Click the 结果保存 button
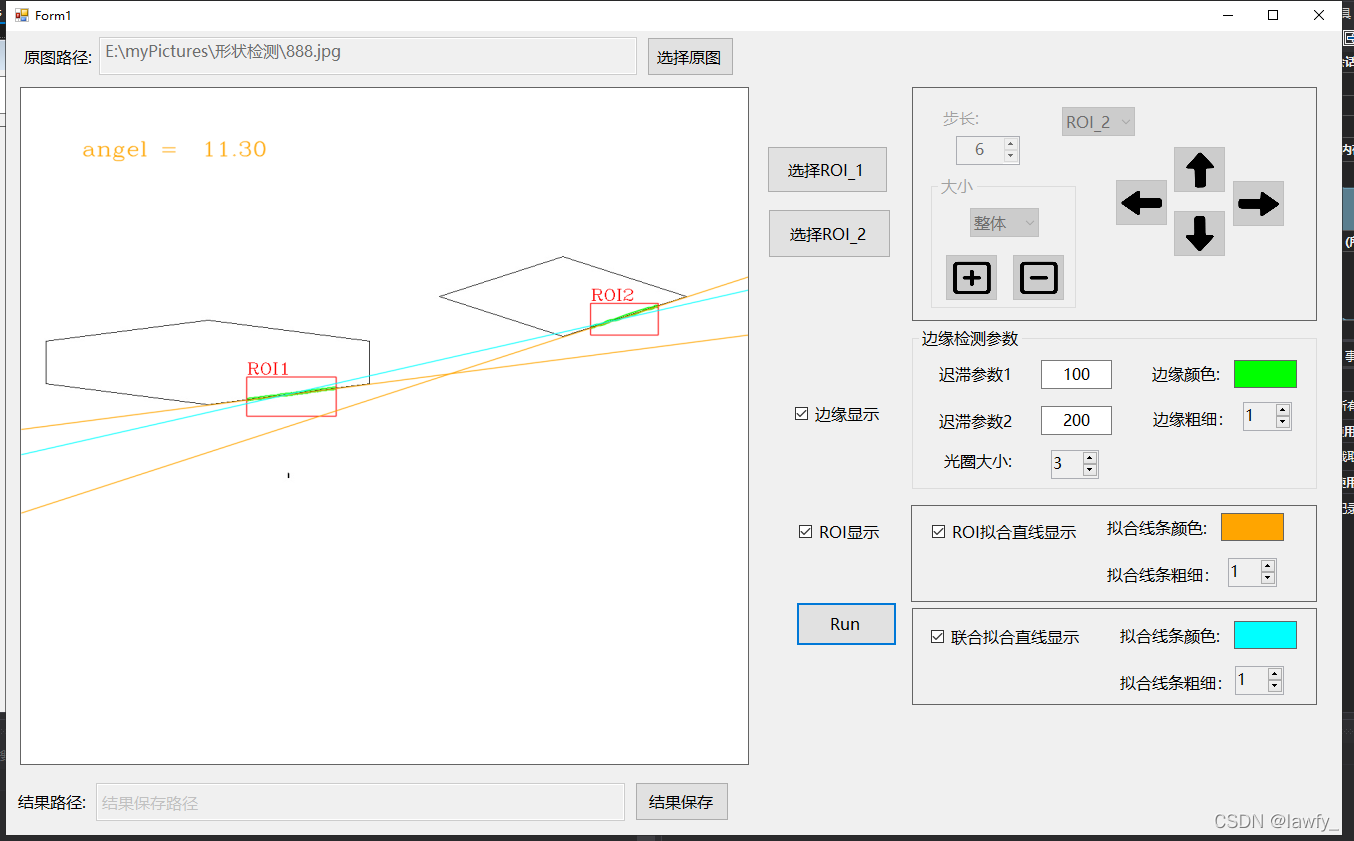The image size is (1354, 841). [682, 802]
